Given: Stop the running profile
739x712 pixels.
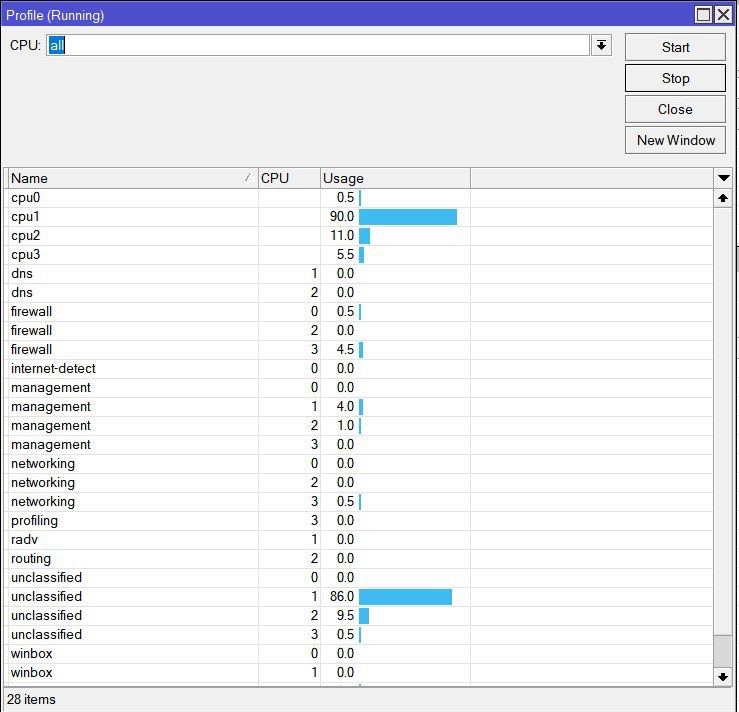Looking at the screenshot, I should pos(675,78).
